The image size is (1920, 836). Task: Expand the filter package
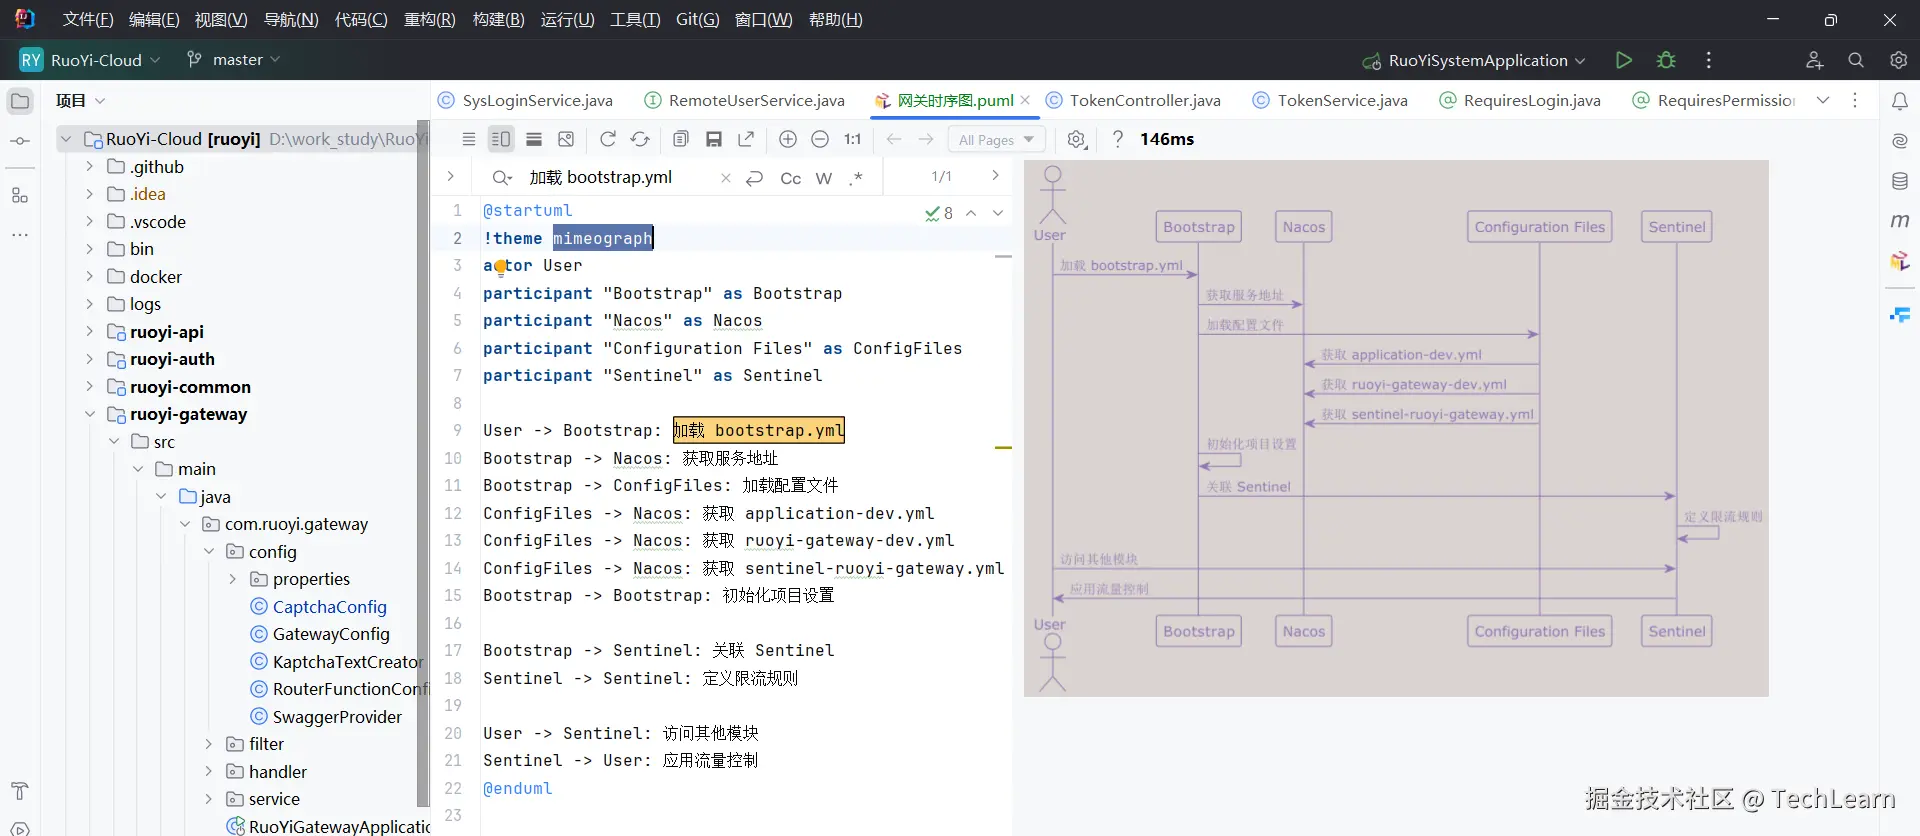208,743
